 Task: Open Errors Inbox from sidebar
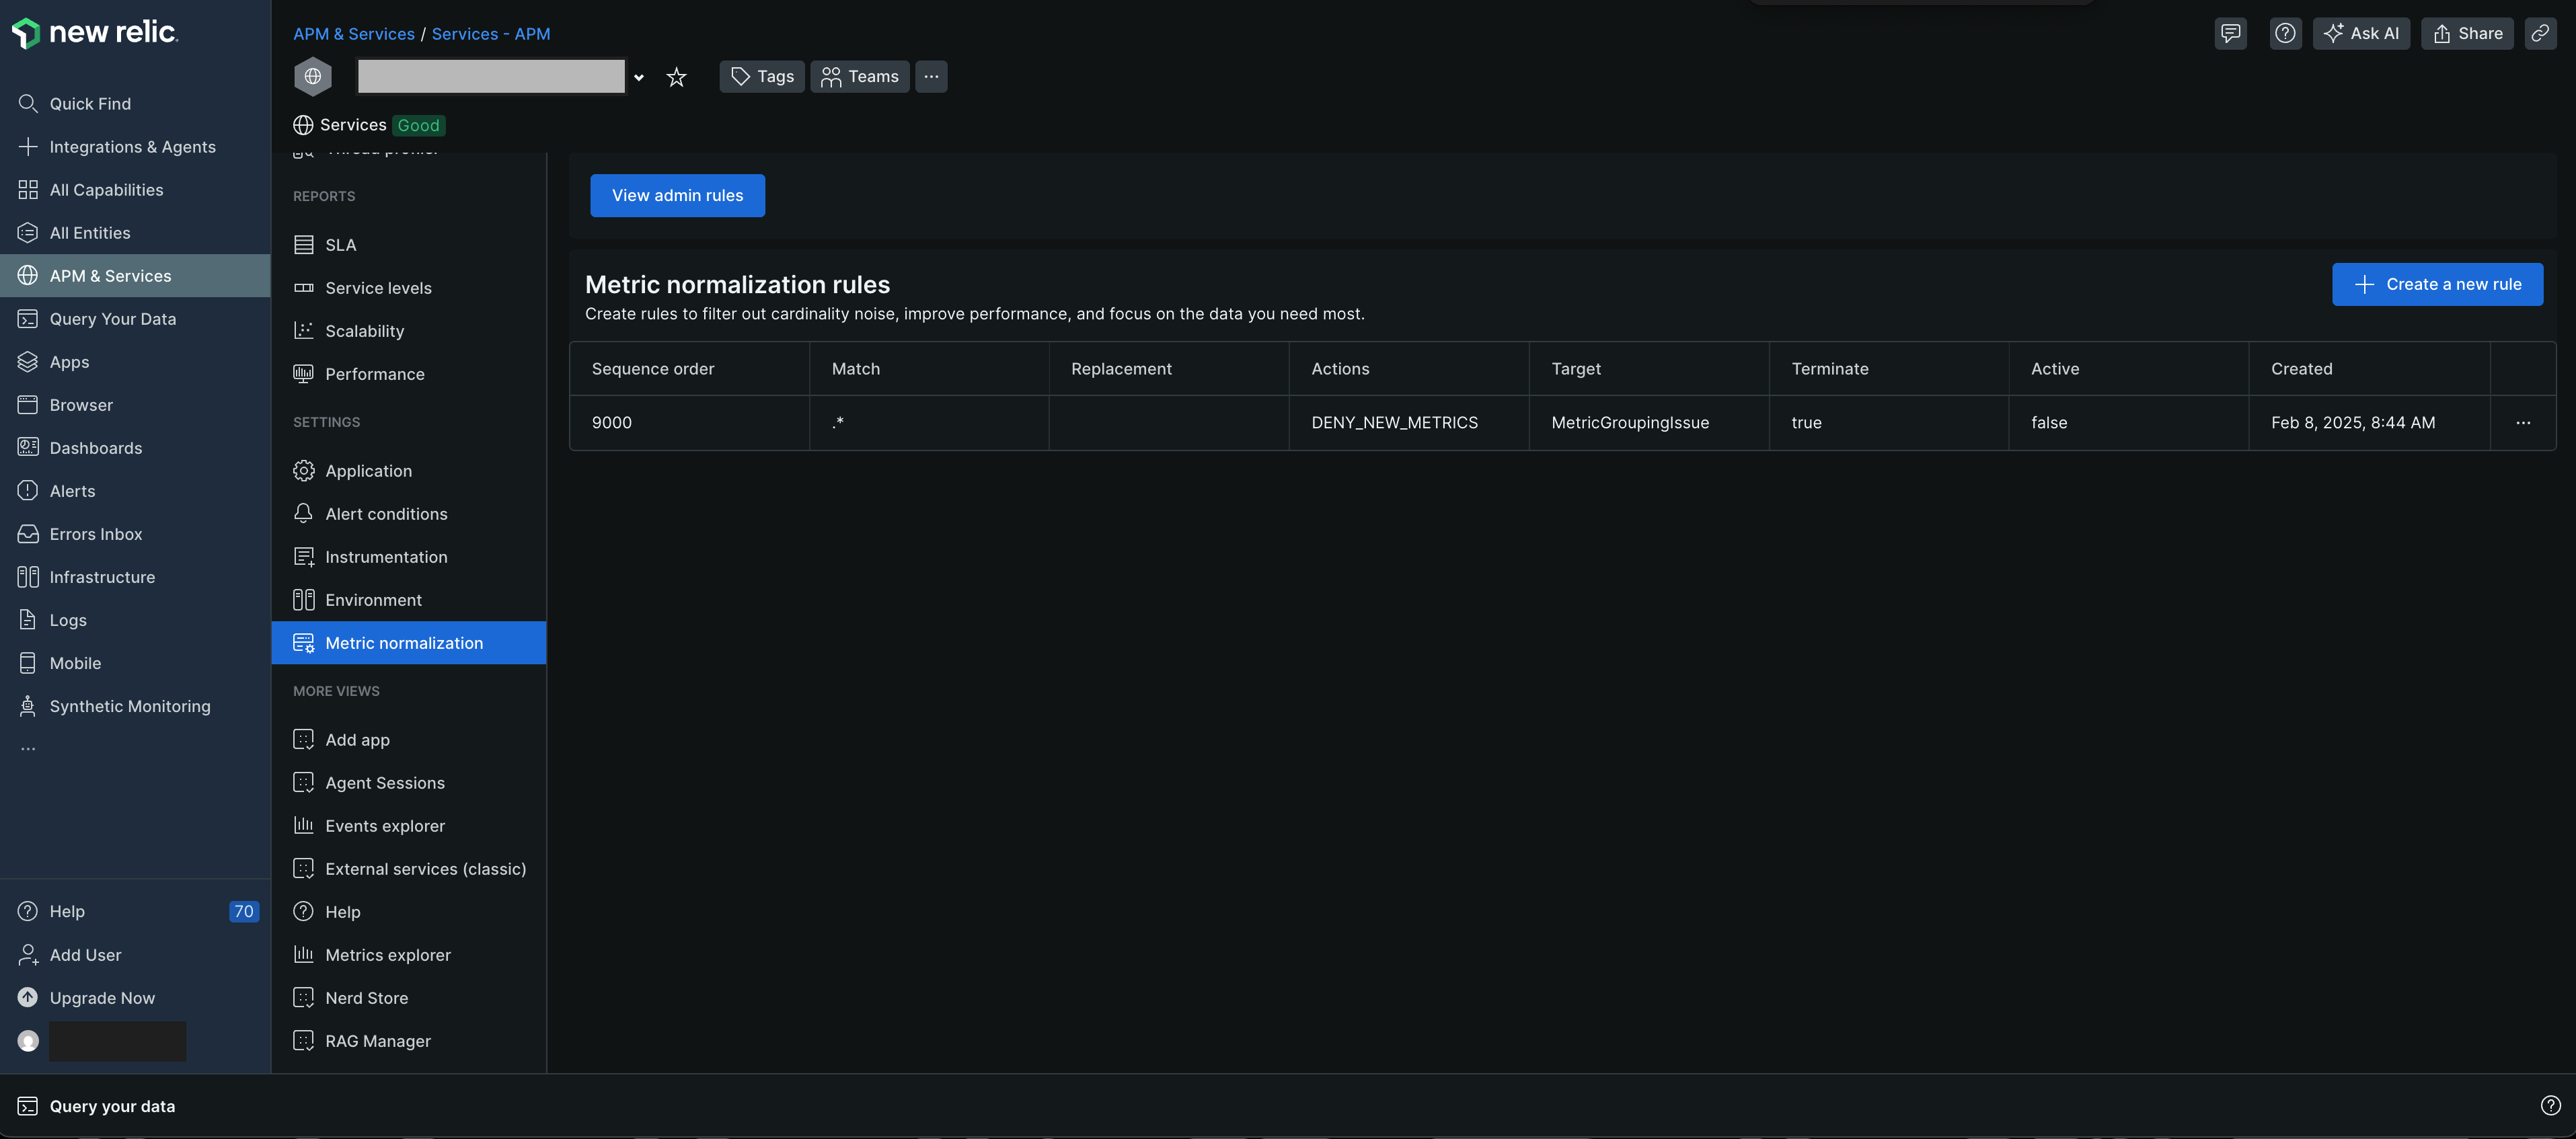pyautogui.click(x=95, y=534)
